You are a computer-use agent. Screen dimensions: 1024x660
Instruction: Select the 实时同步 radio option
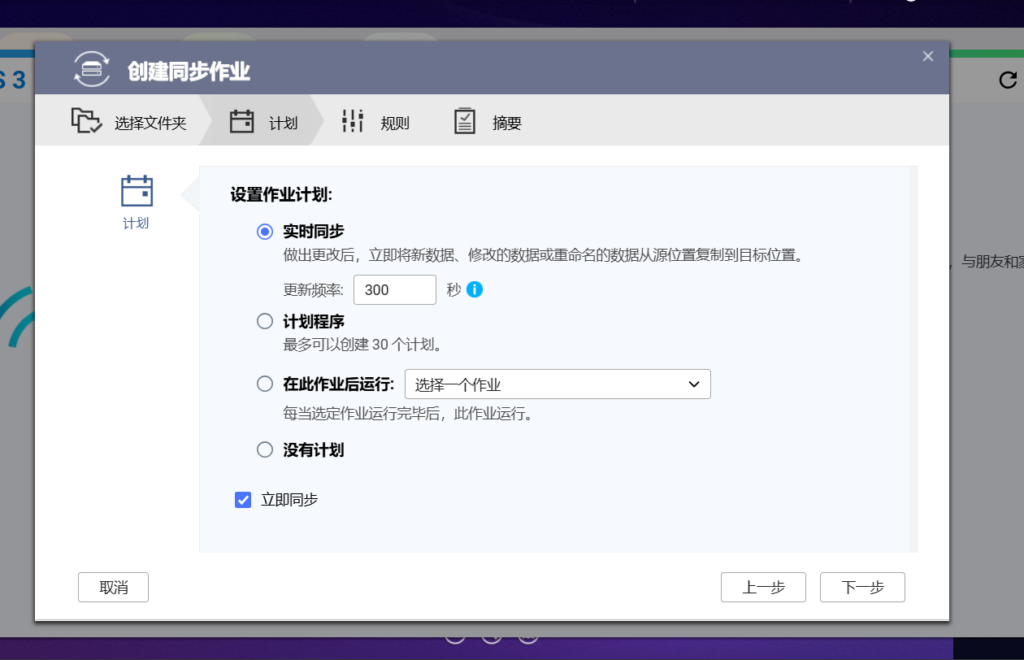(264, 231)
